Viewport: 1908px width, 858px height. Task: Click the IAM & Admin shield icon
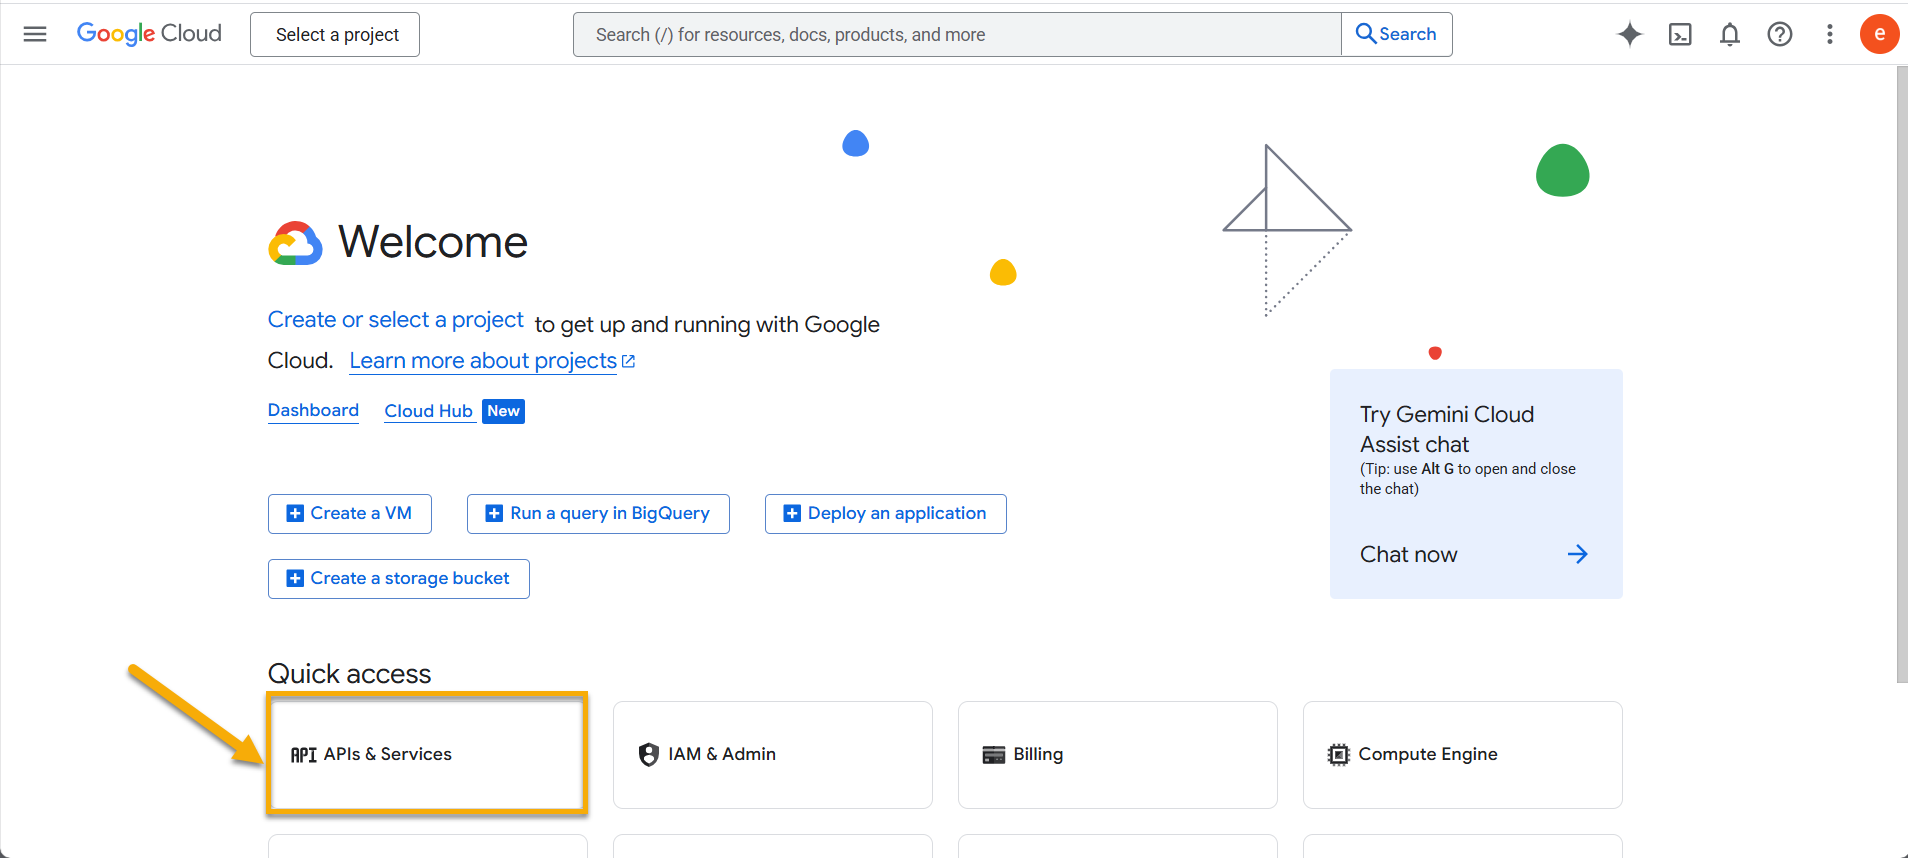pyautogui.click(x=649, y=755)
